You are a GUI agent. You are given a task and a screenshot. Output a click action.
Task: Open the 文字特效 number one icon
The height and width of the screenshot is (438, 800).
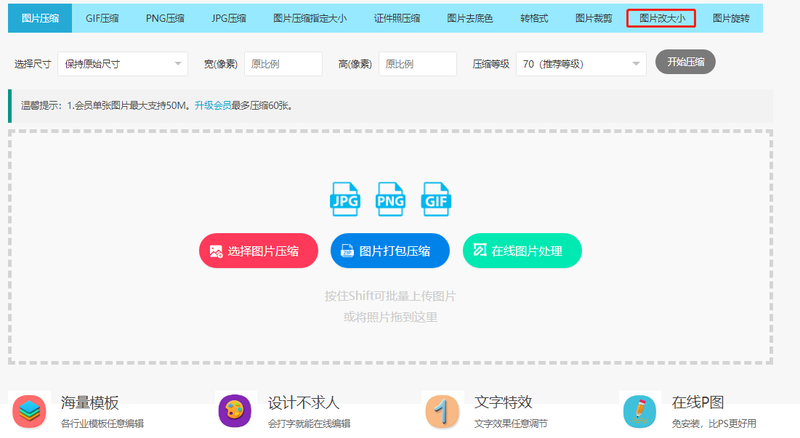442,411
